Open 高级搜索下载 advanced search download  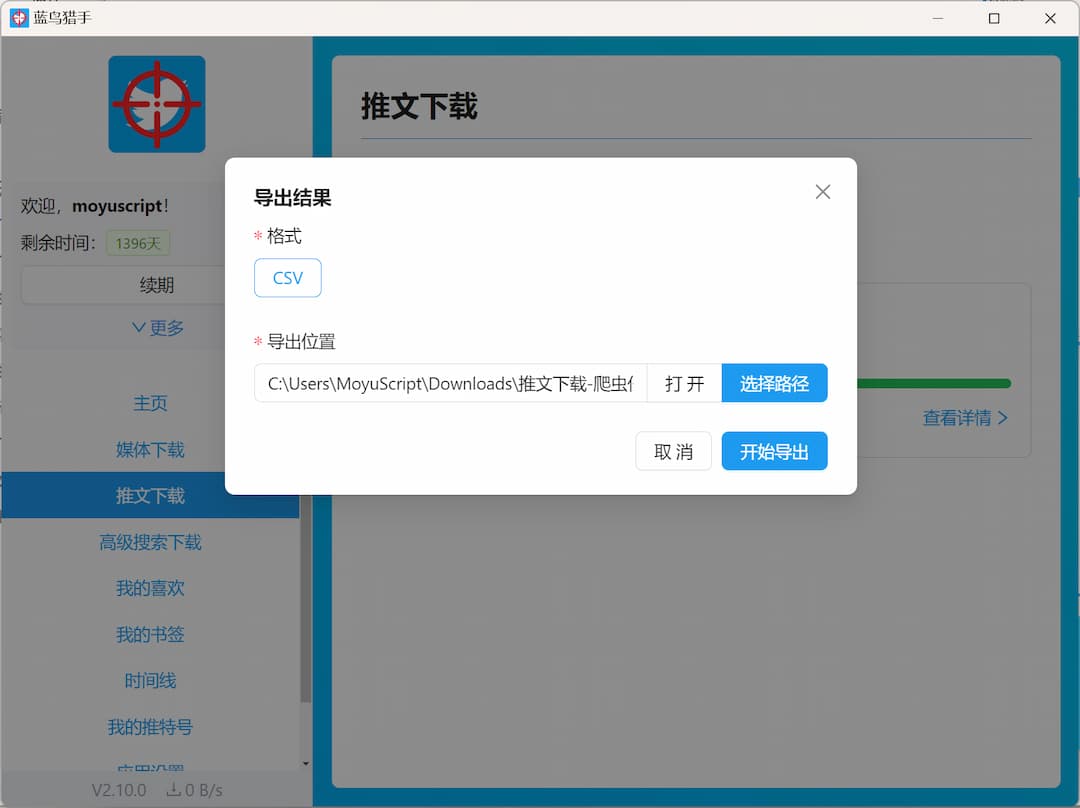[x=150, y=541]
